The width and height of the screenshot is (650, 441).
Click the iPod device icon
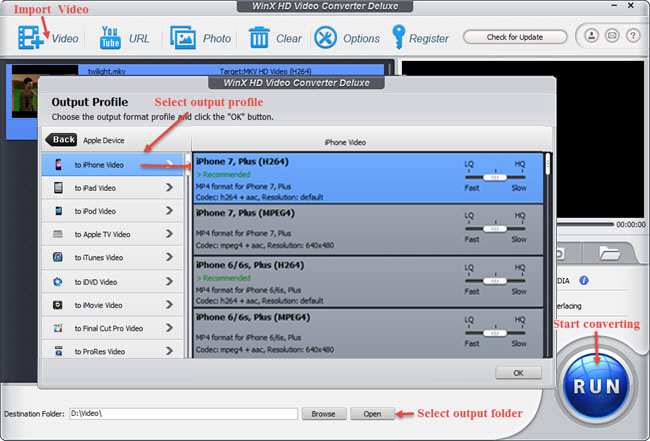pos(58,211)
